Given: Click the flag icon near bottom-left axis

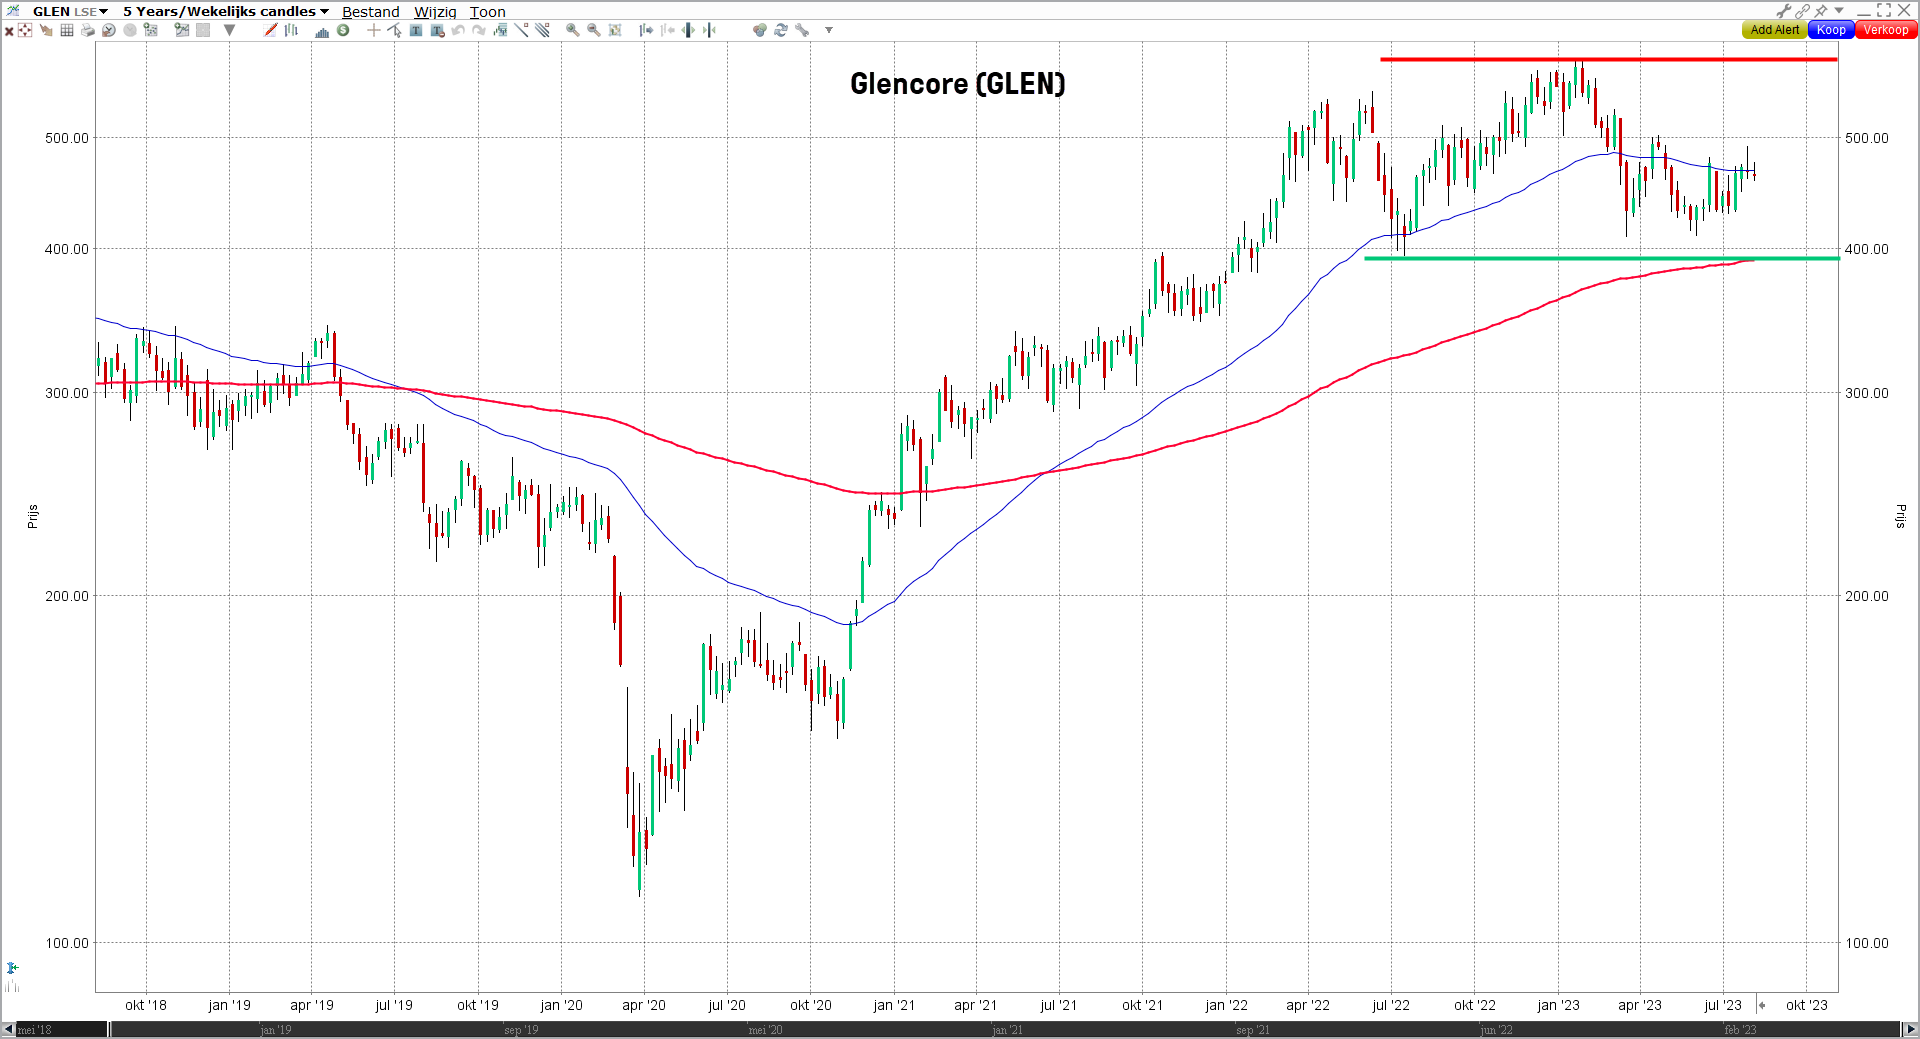Looking at the screenshot, I should (12, 968).
